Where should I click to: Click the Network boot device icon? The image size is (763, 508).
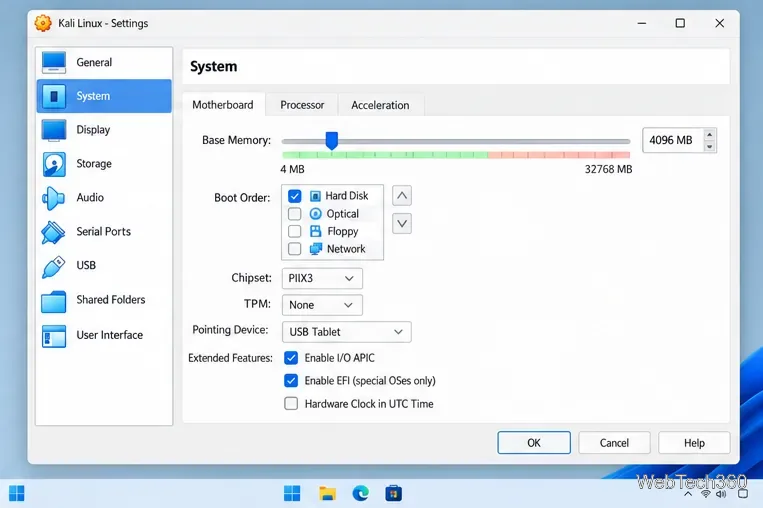click(x=315, y=249)
